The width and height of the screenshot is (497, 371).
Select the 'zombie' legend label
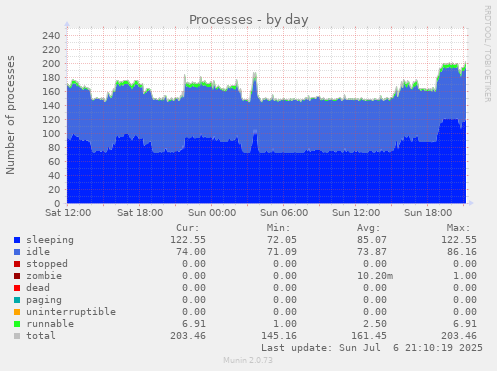(x=44, y=276)
